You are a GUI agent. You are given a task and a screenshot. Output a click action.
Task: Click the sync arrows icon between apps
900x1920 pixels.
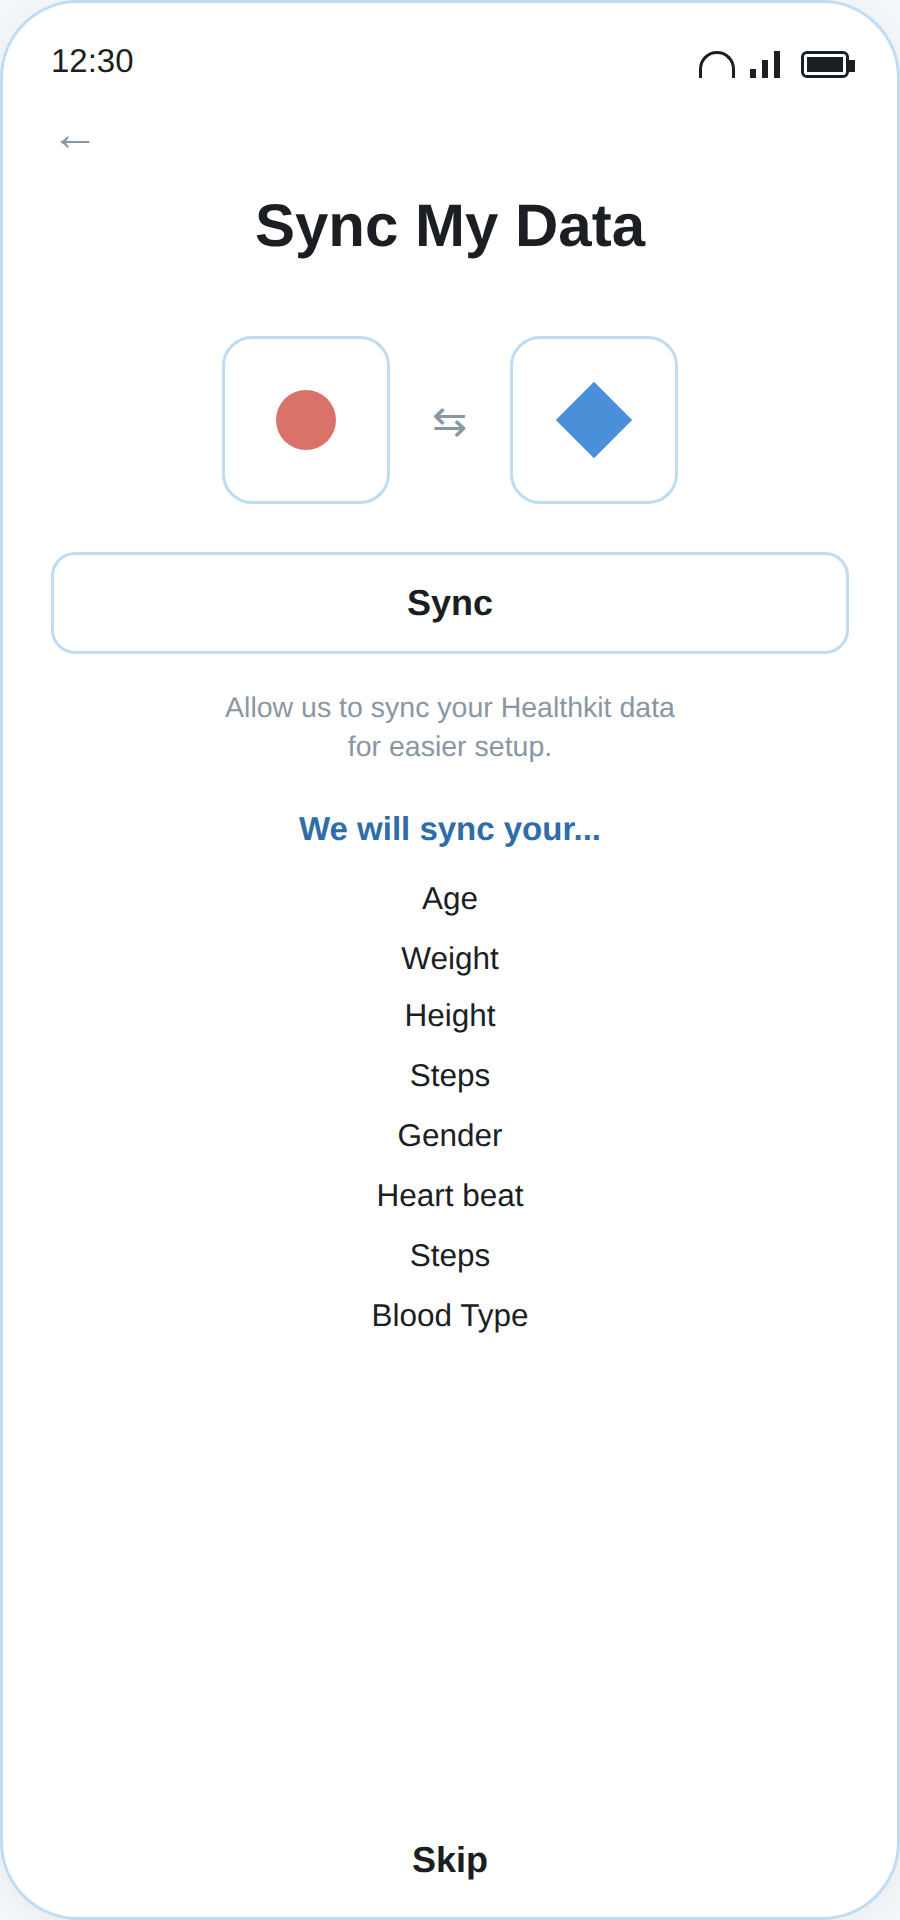(450, 422)
